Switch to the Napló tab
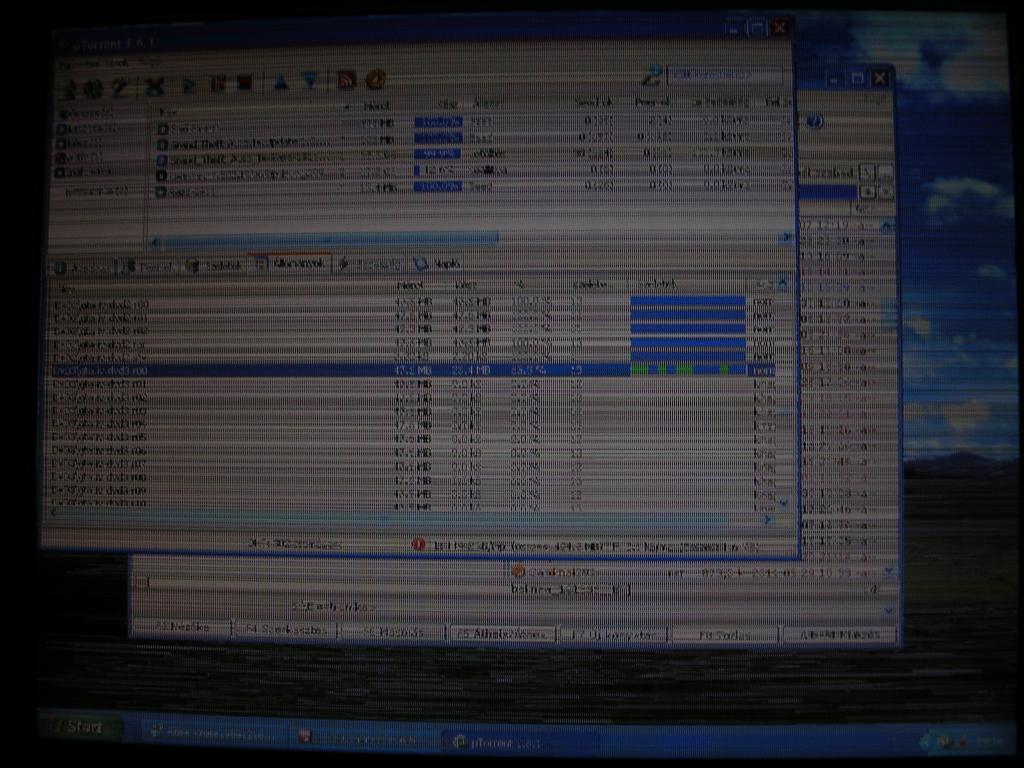This screenshot has height=768, width=1024. (x=438, y=263)
